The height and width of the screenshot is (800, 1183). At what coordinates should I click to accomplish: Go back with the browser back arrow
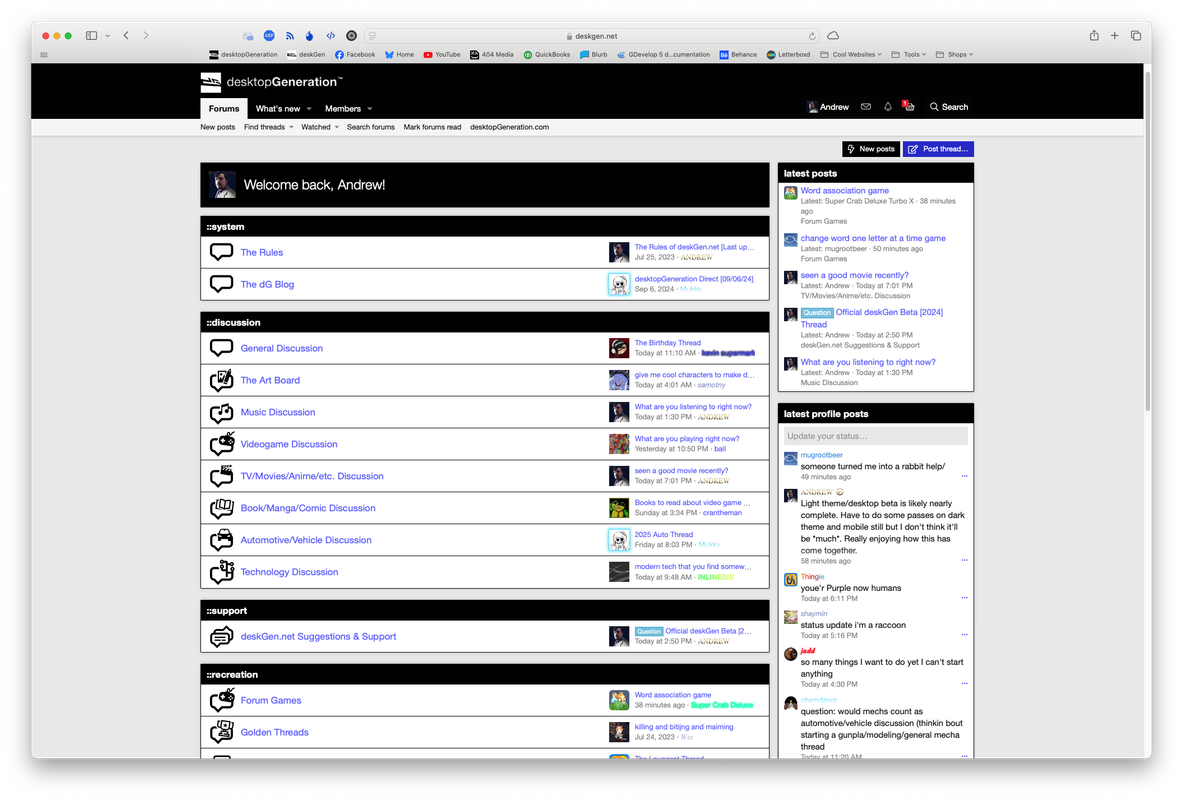pyautogui.click(x=126, y=35)
